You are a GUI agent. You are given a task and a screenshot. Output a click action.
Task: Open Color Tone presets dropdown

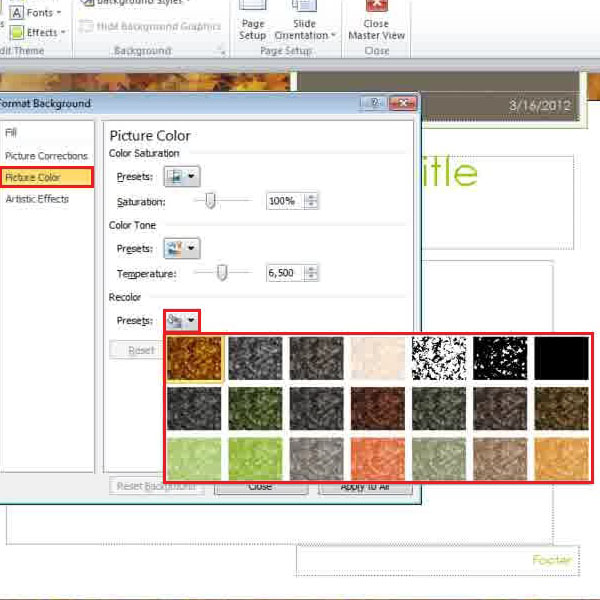(182, 248)
